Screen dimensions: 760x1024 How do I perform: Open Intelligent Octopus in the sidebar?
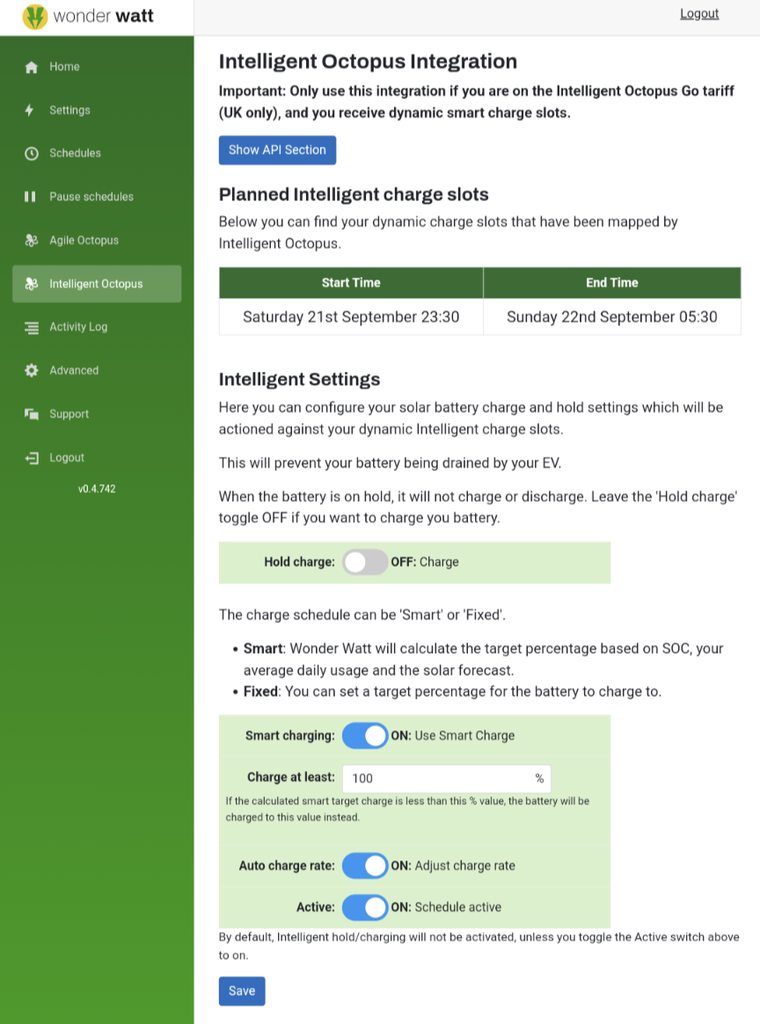96,284
